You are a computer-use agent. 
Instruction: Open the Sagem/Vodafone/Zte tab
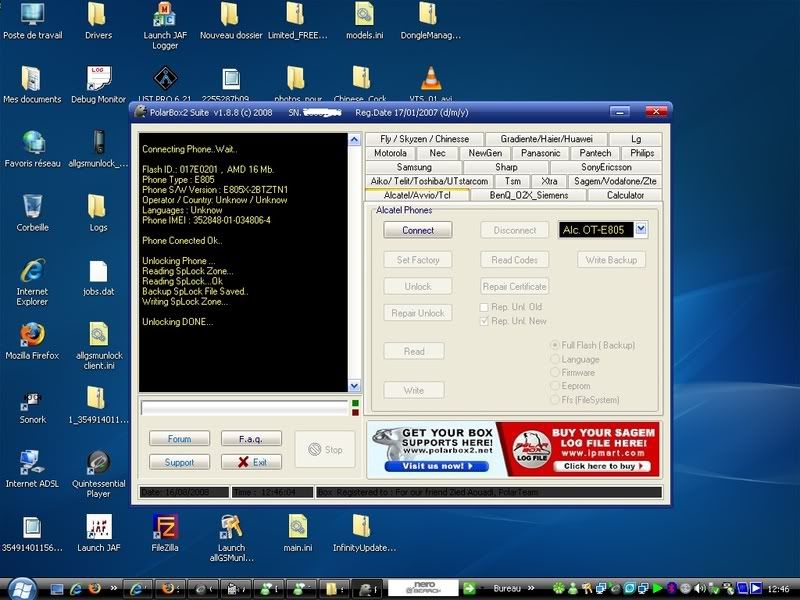click(615, 181)
